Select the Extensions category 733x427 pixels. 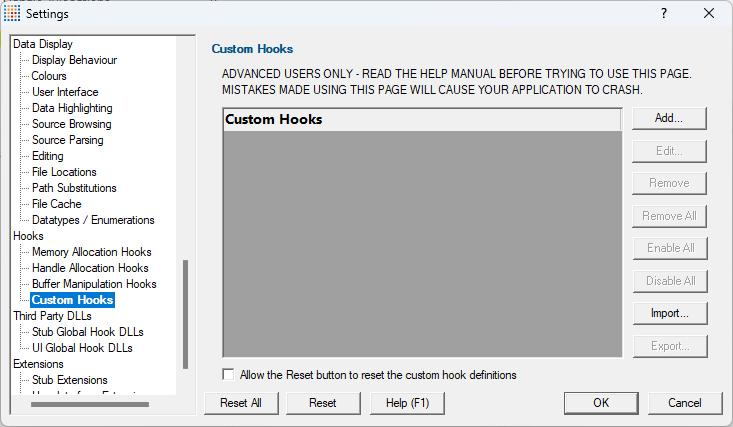38,364
